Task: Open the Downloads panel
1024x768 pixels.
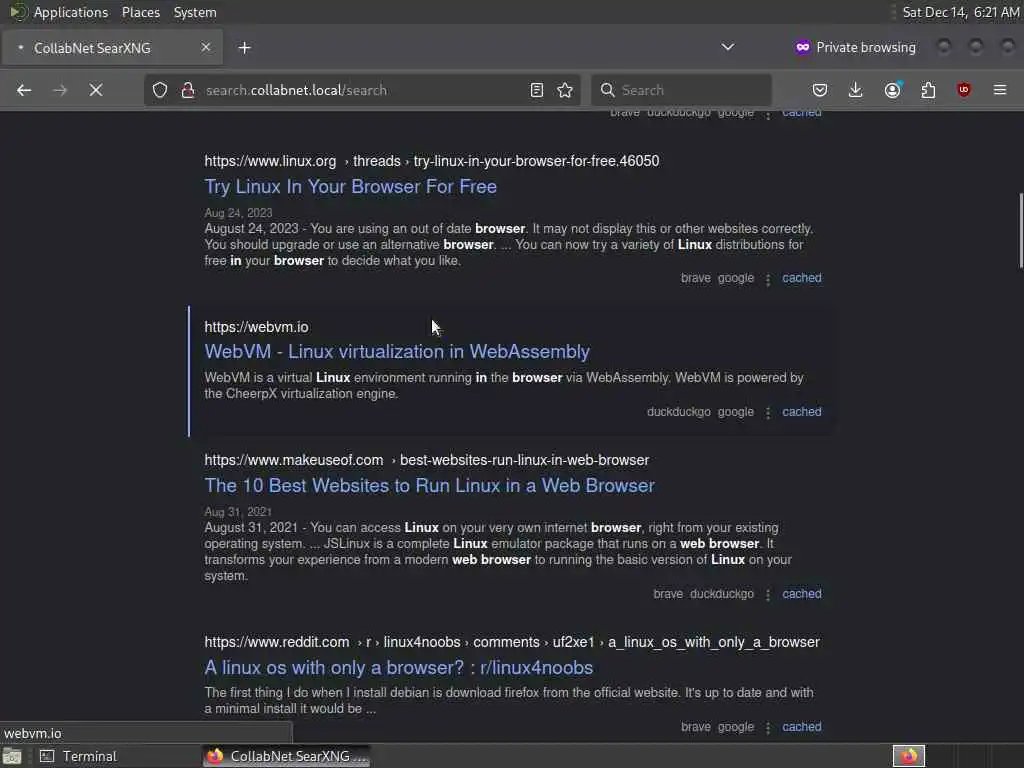Action: [x=856, y=90]
